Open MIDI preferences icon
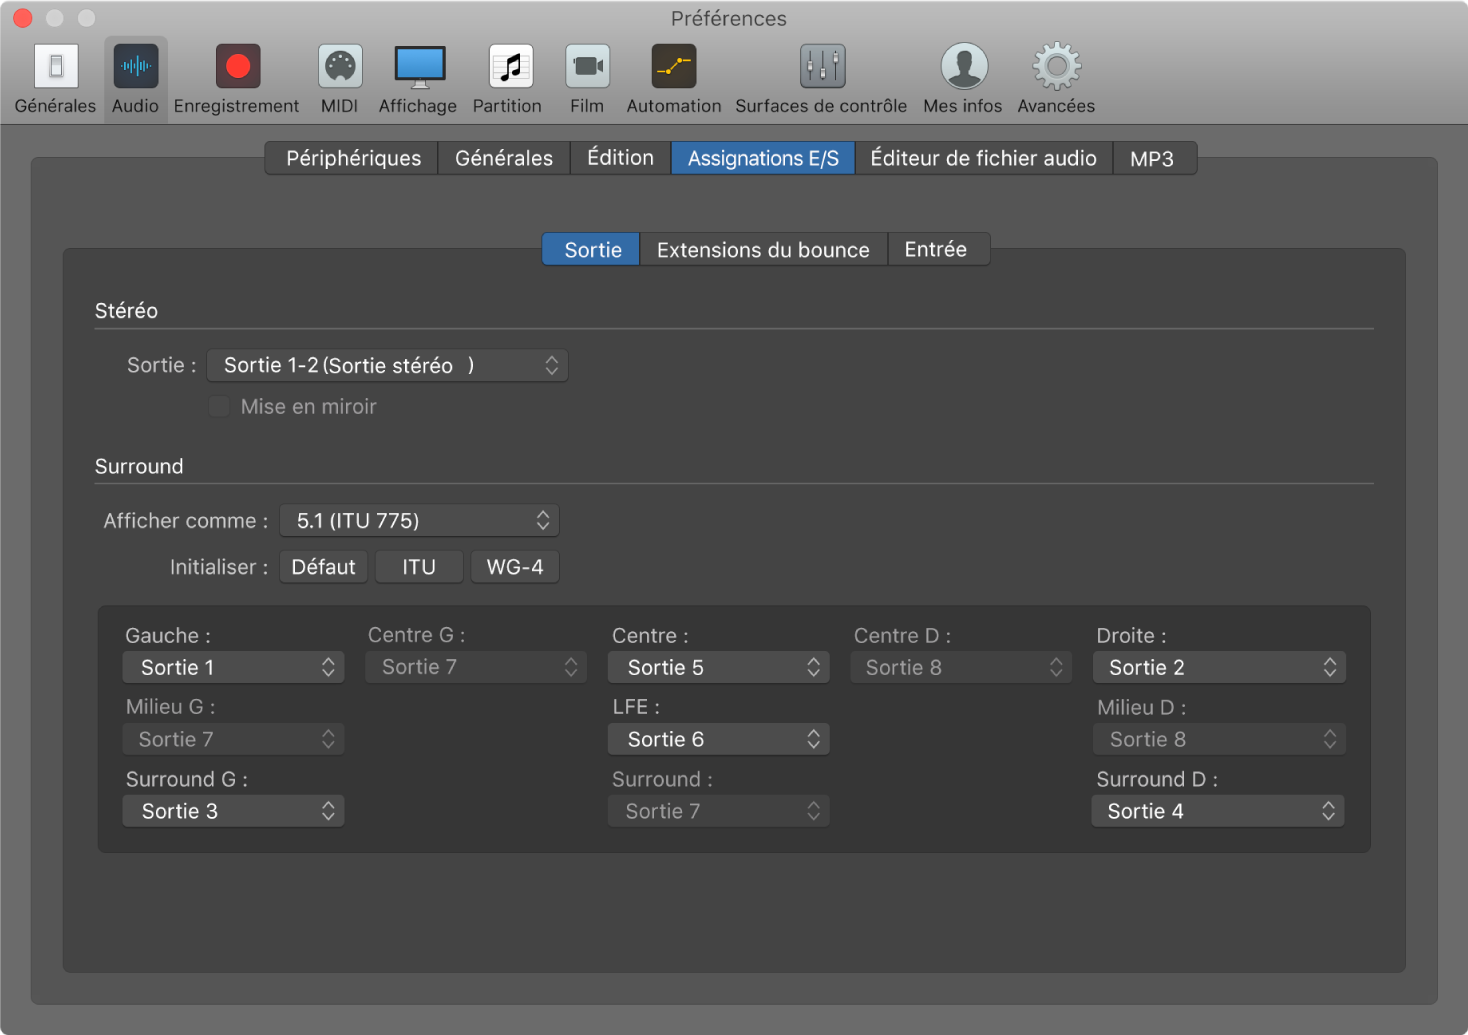The image size is (1468, 1035). (x=340, y=67)
